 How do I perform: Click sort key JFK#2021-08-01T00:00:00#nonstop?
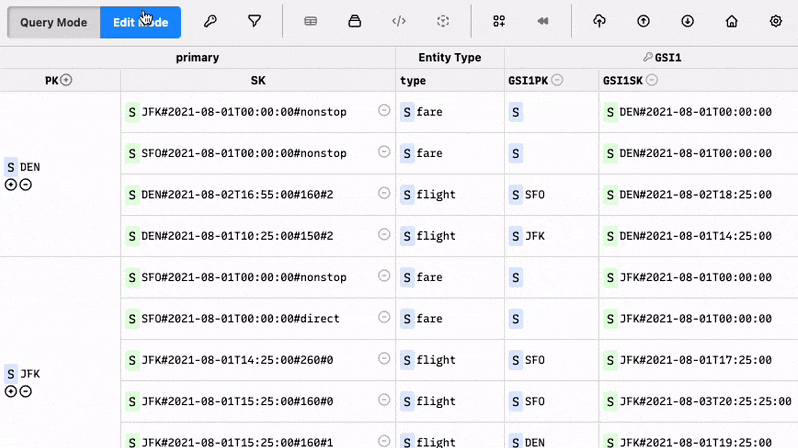click(x=244, y=112)
